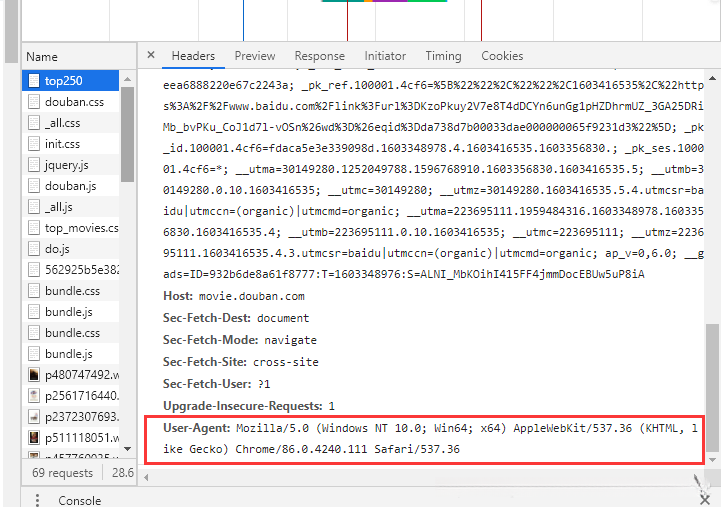Select the top250 request
Screen dimensions: 721x507
70,81
